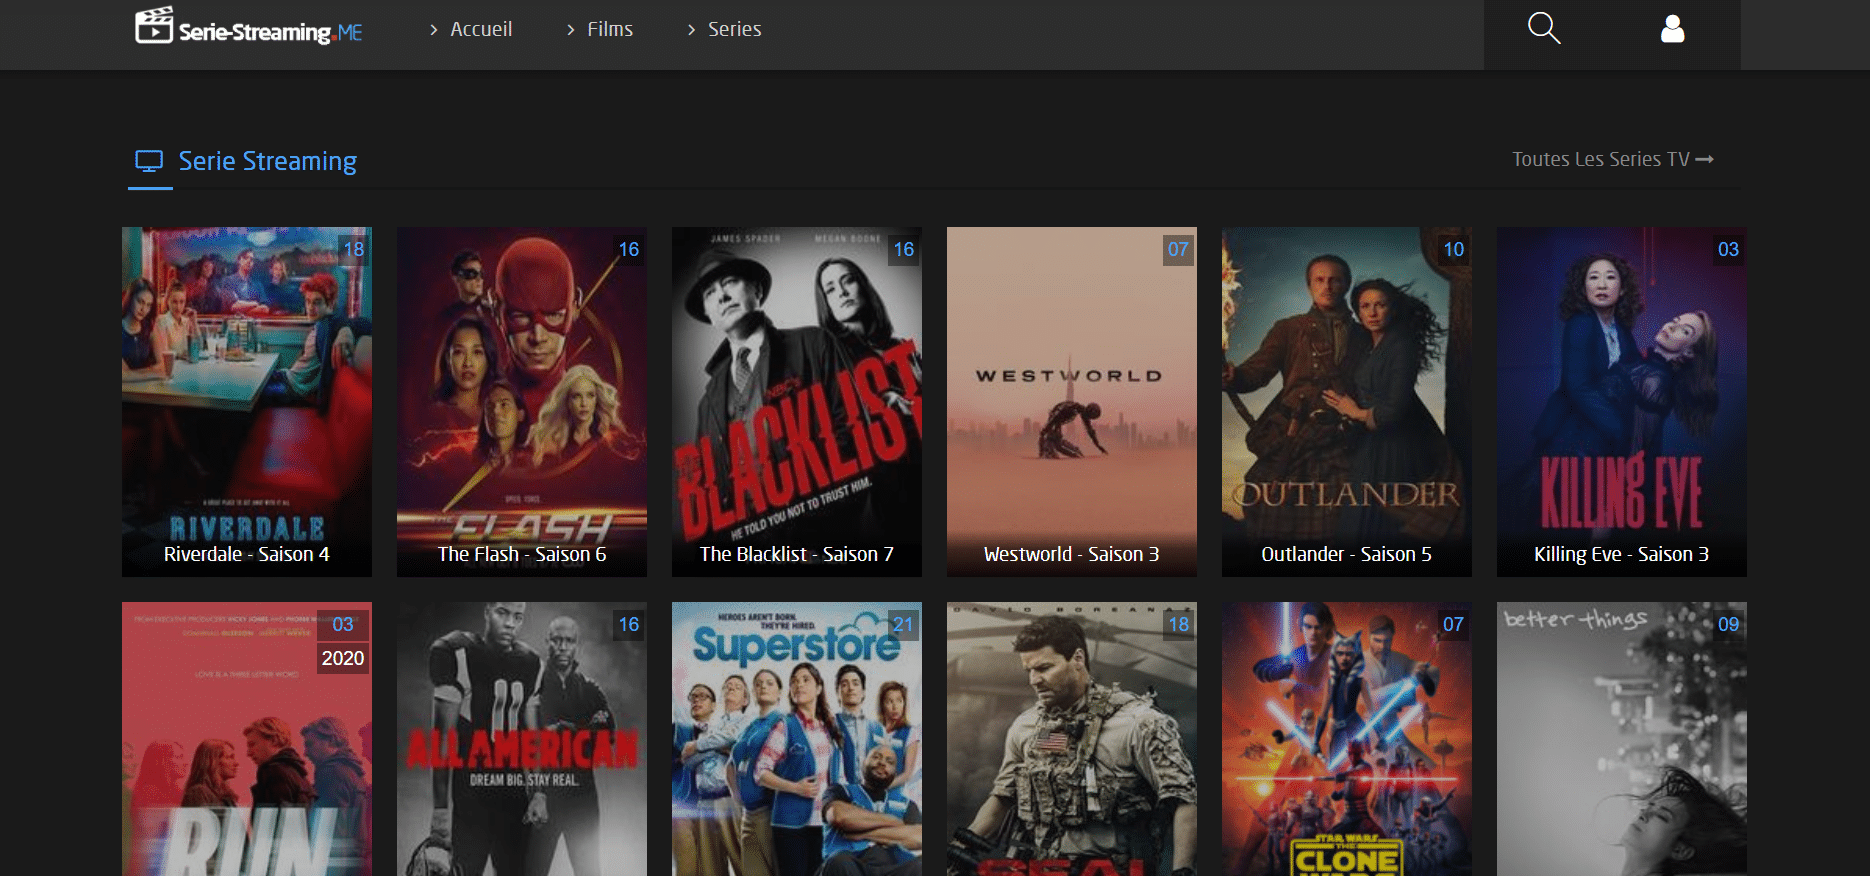1870x876 pixels.
Task: Click episode badge 07 on Clone Wars
Action: 1454,624
